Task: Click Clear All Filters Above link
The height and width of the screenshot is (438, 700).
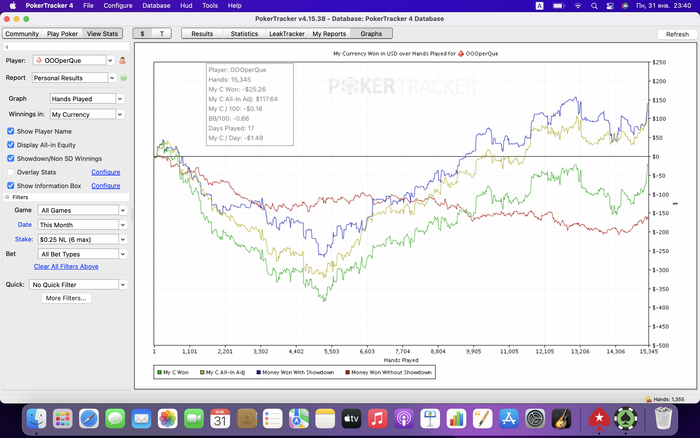Action: click(x=66, y=267)
